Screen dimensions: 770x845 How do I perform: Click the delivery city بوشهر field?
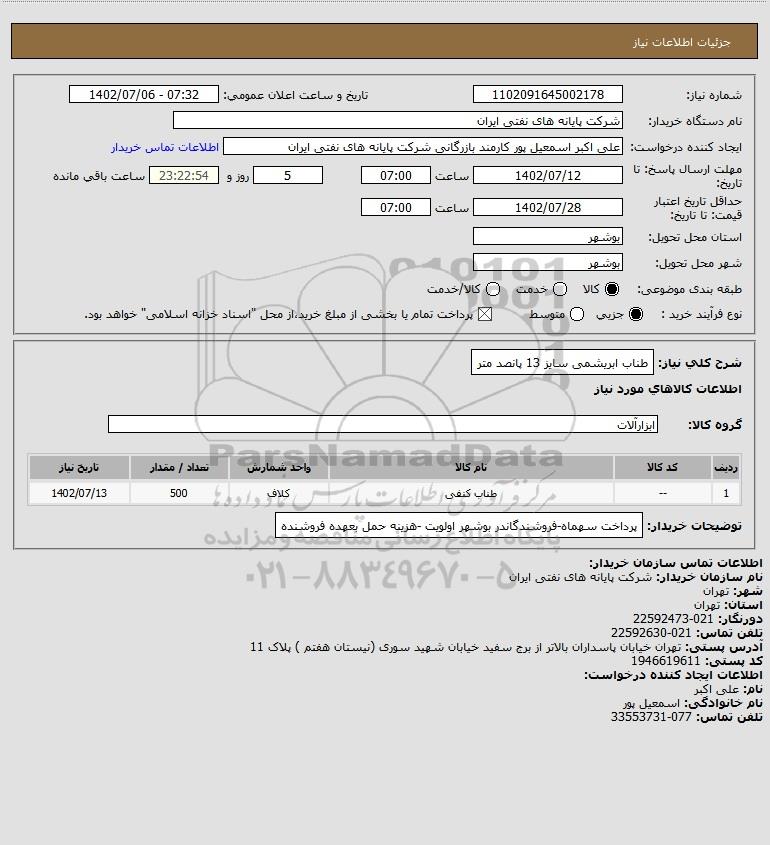[547, 262]
